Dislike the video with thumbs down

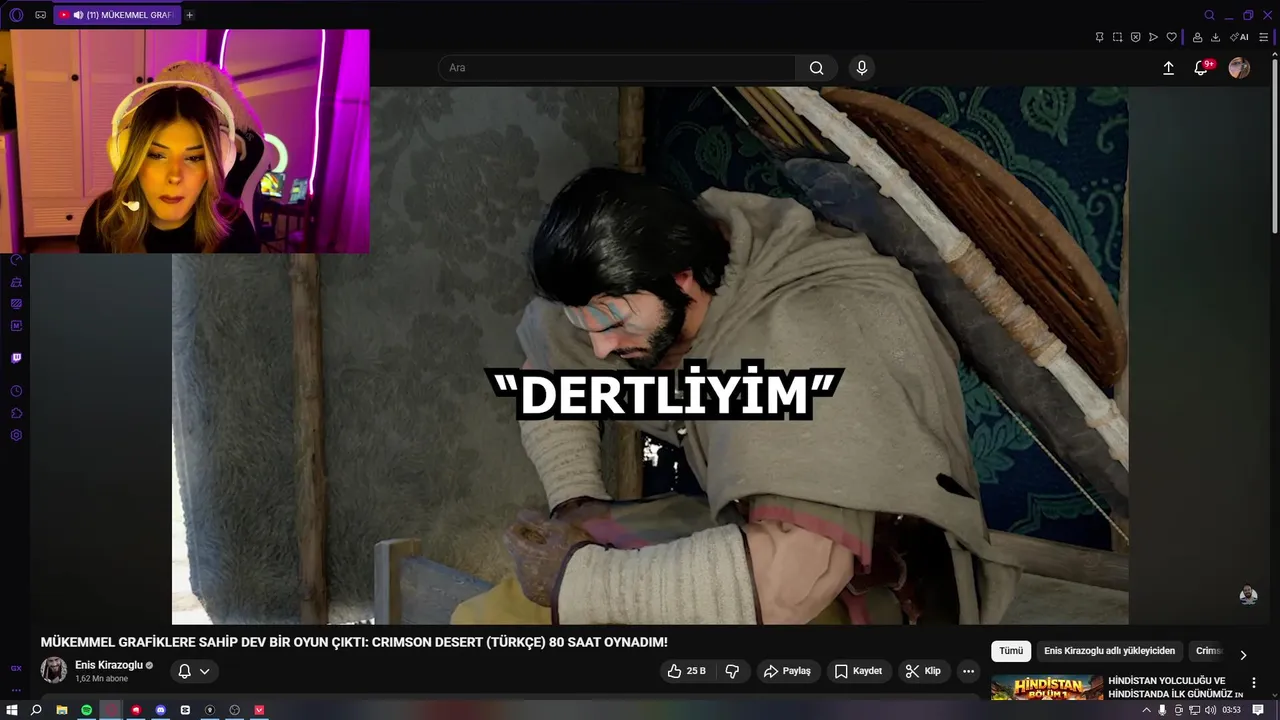click(x=732, y=671)
